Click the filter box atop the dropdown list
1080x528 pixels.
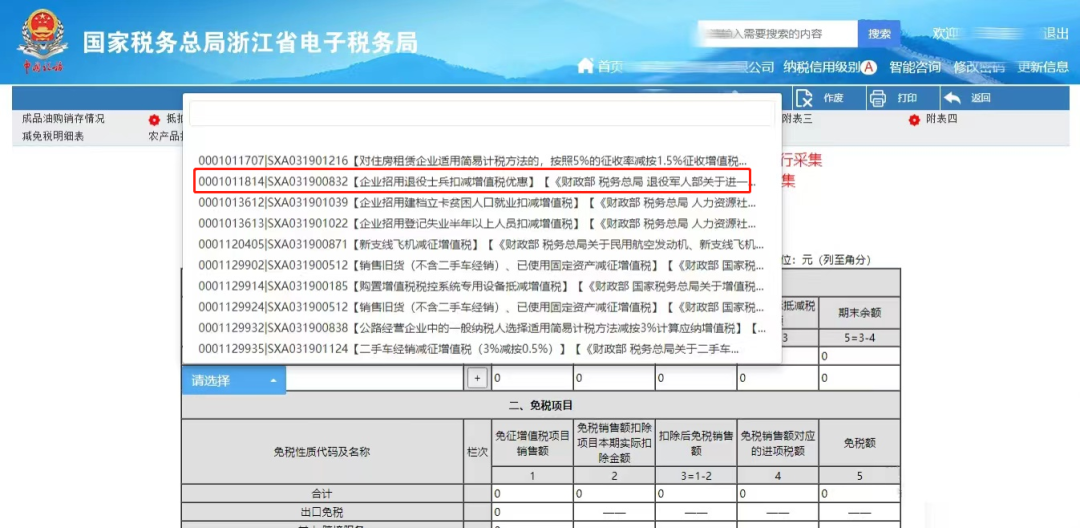[x=482, y=114]
